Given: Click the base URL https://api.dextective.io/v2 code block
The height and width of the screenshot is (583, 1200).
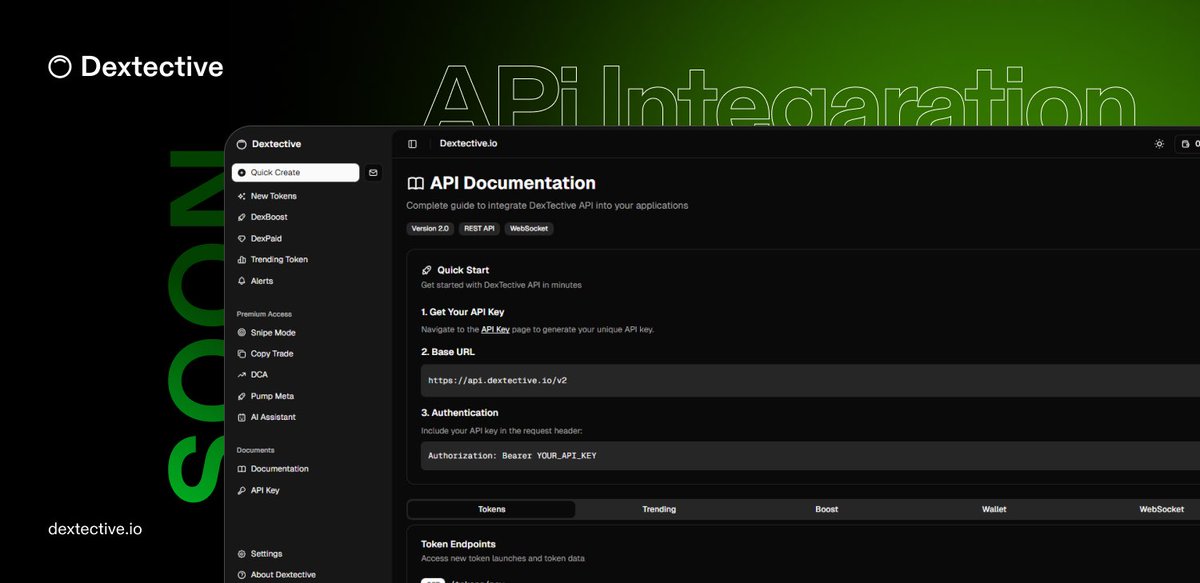Looking at the screenshot, I should coord(810,380).
